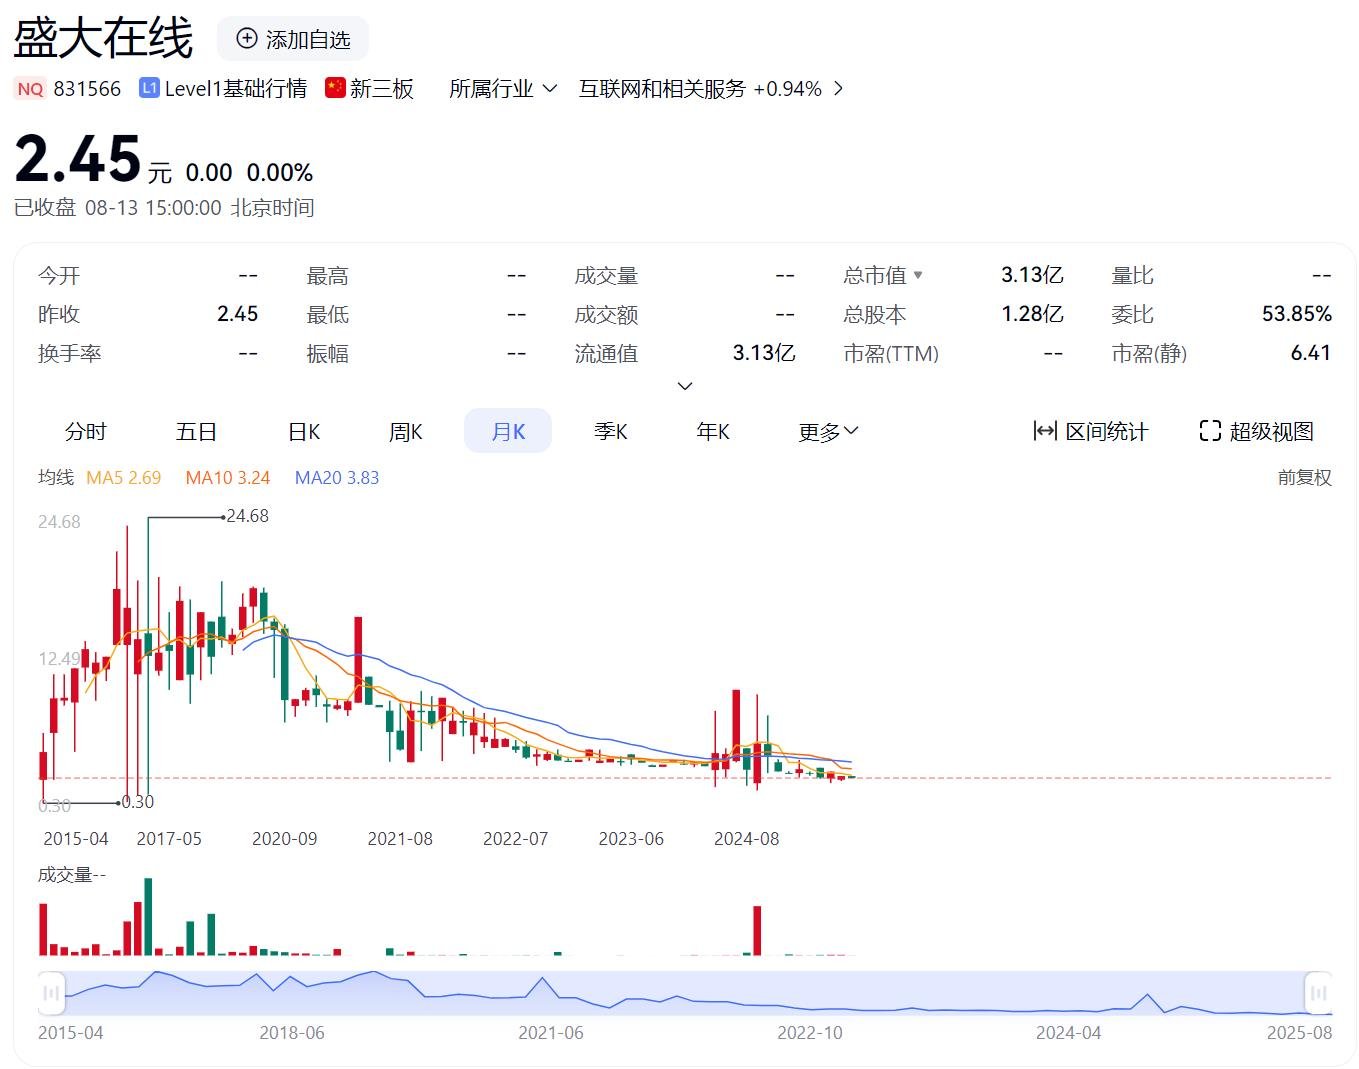Expand the 所属行业 dropdown
1359x1069 pixels.
[x=503, y=89]
